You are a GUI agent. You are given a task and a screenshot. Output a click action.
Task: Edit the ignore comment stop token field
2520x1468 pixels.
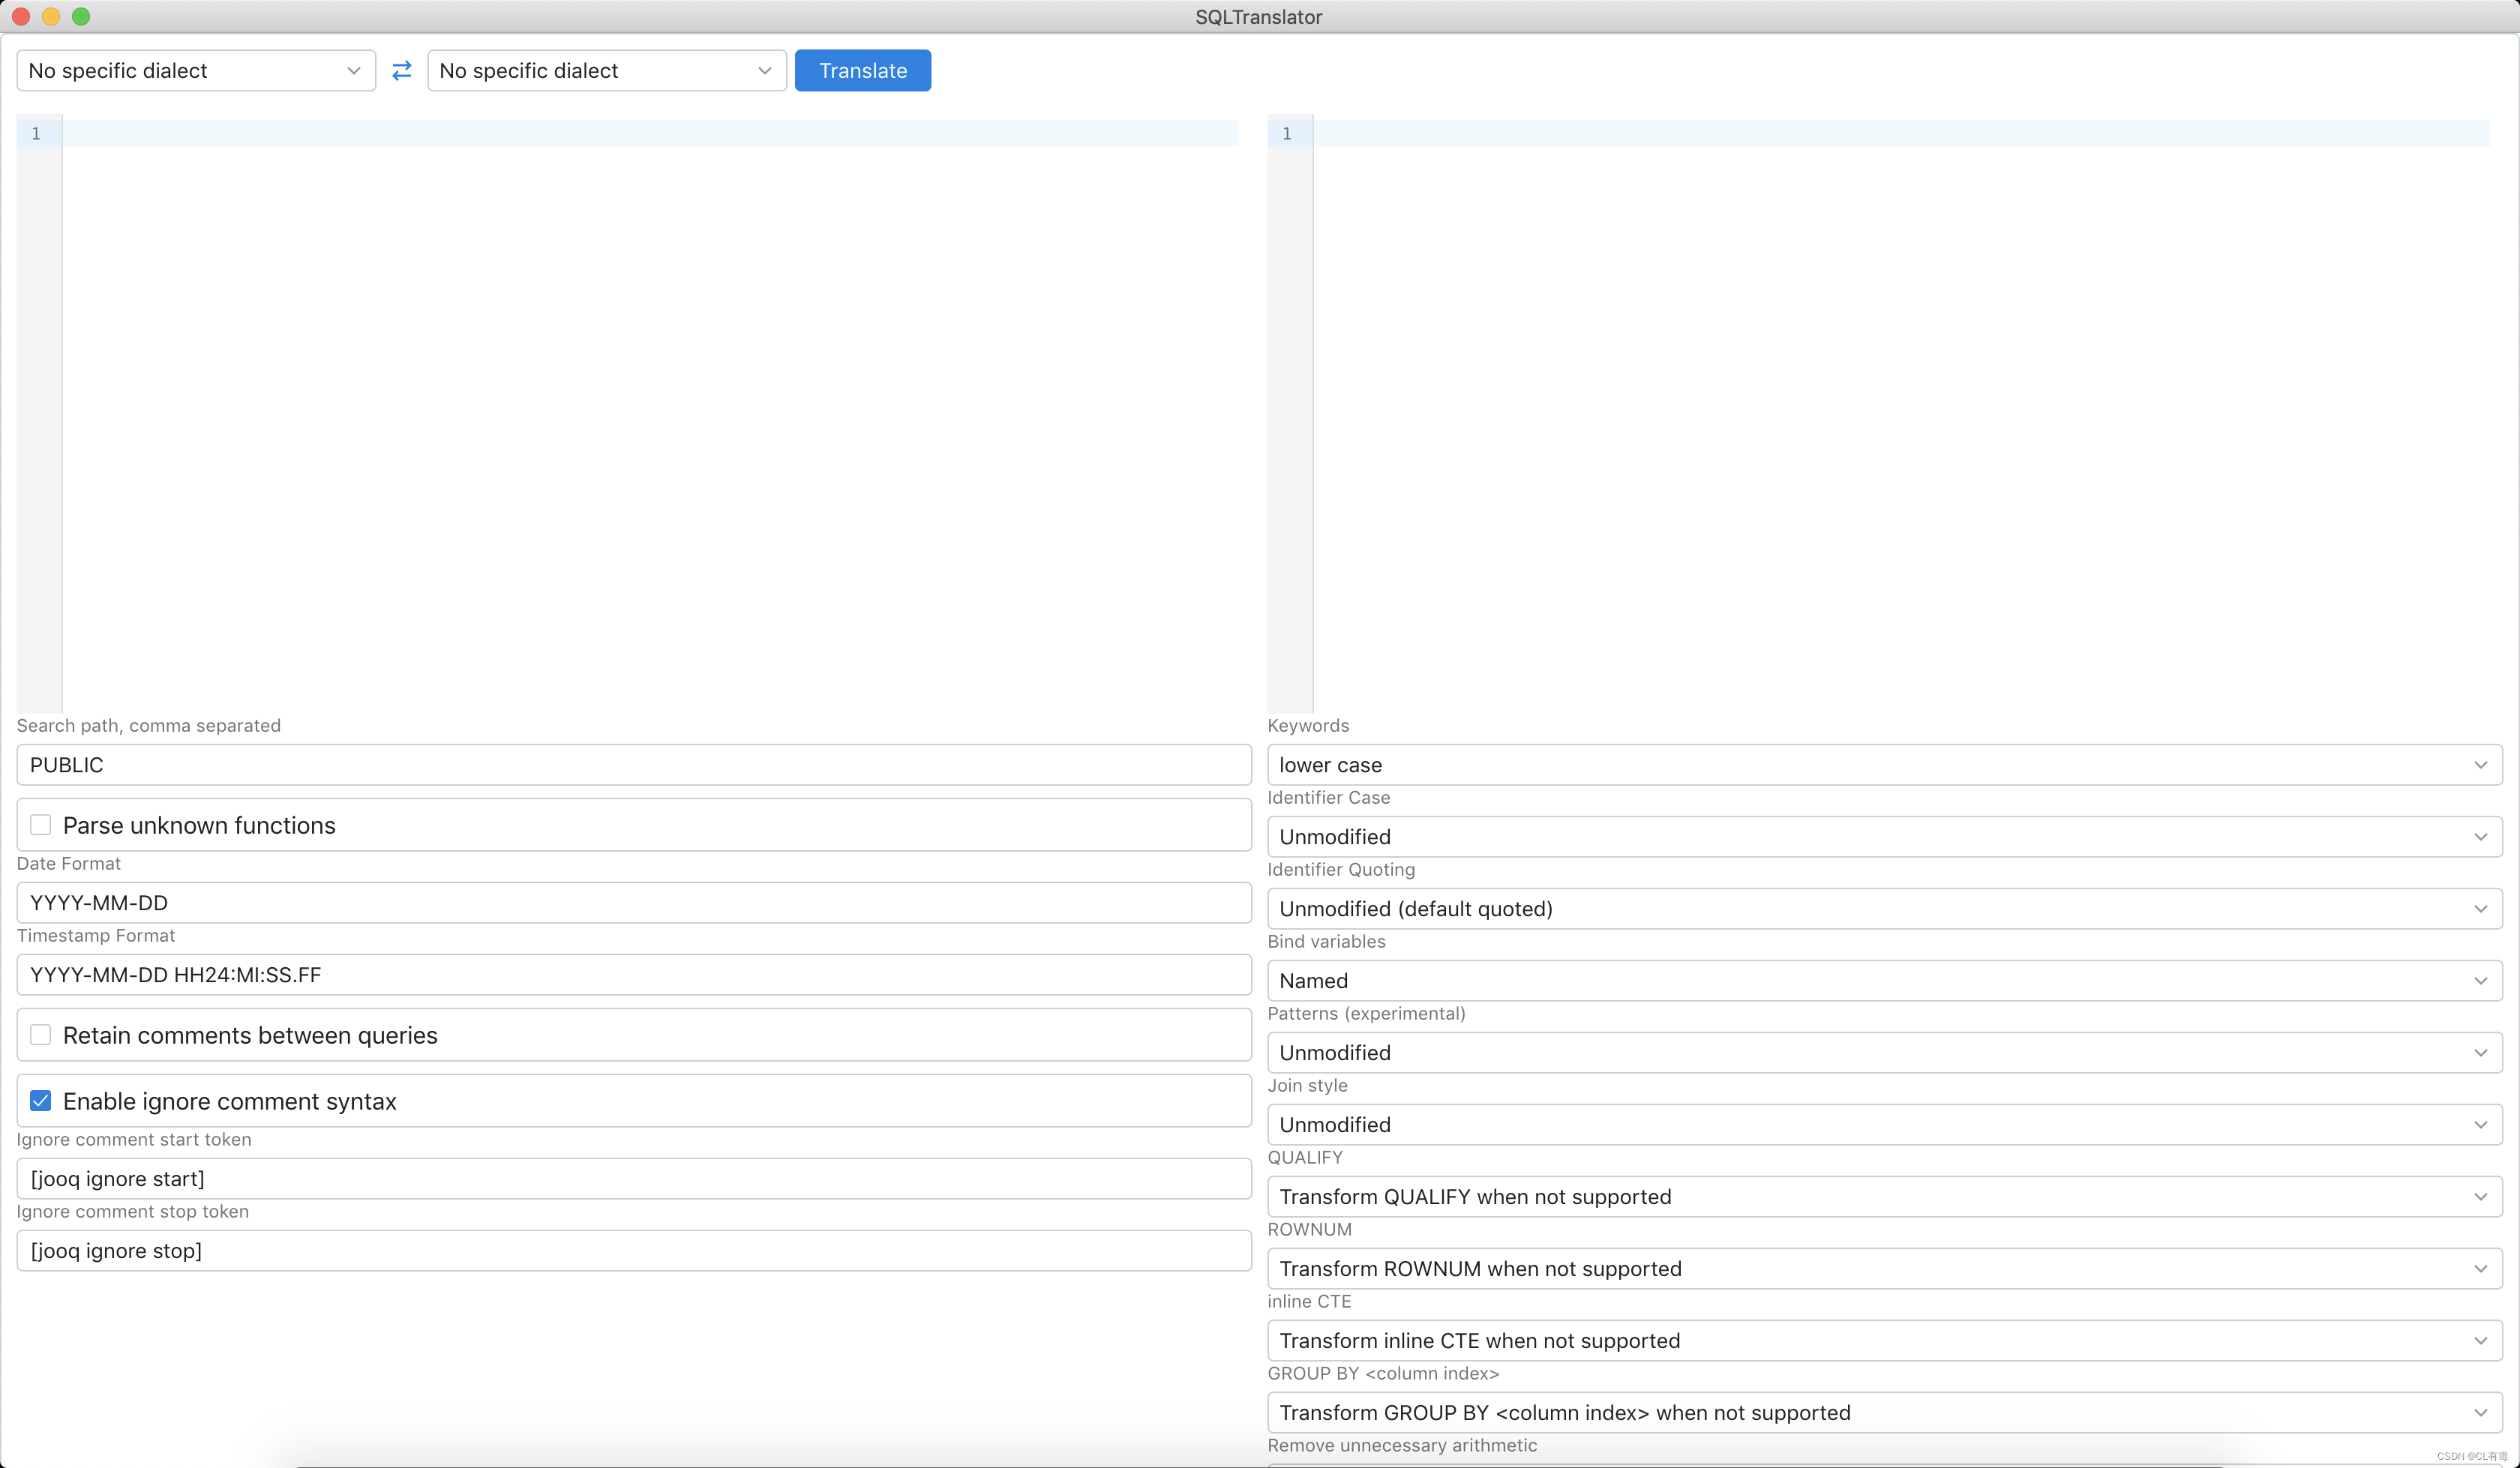pos(634,1251)
